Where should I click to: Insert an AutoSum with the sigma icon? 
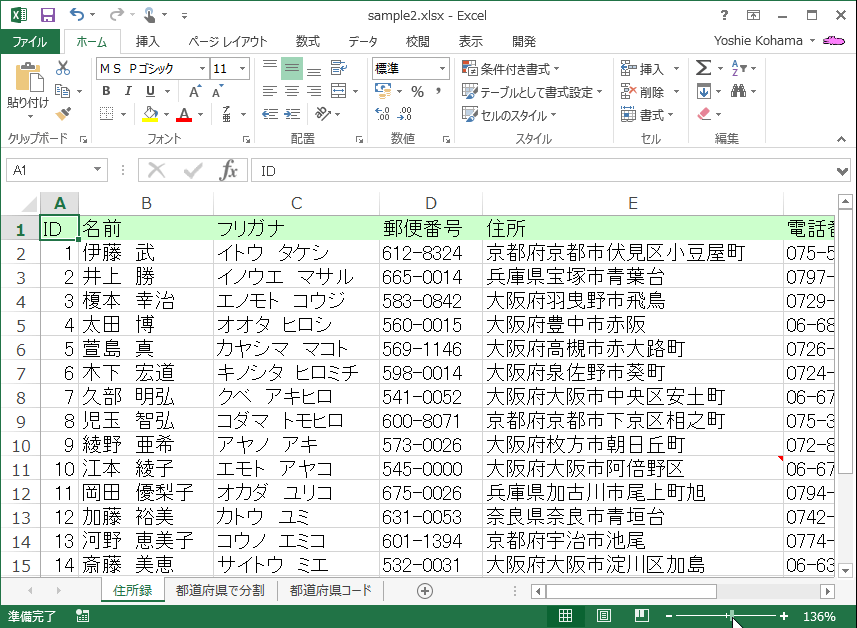[703, 68]
